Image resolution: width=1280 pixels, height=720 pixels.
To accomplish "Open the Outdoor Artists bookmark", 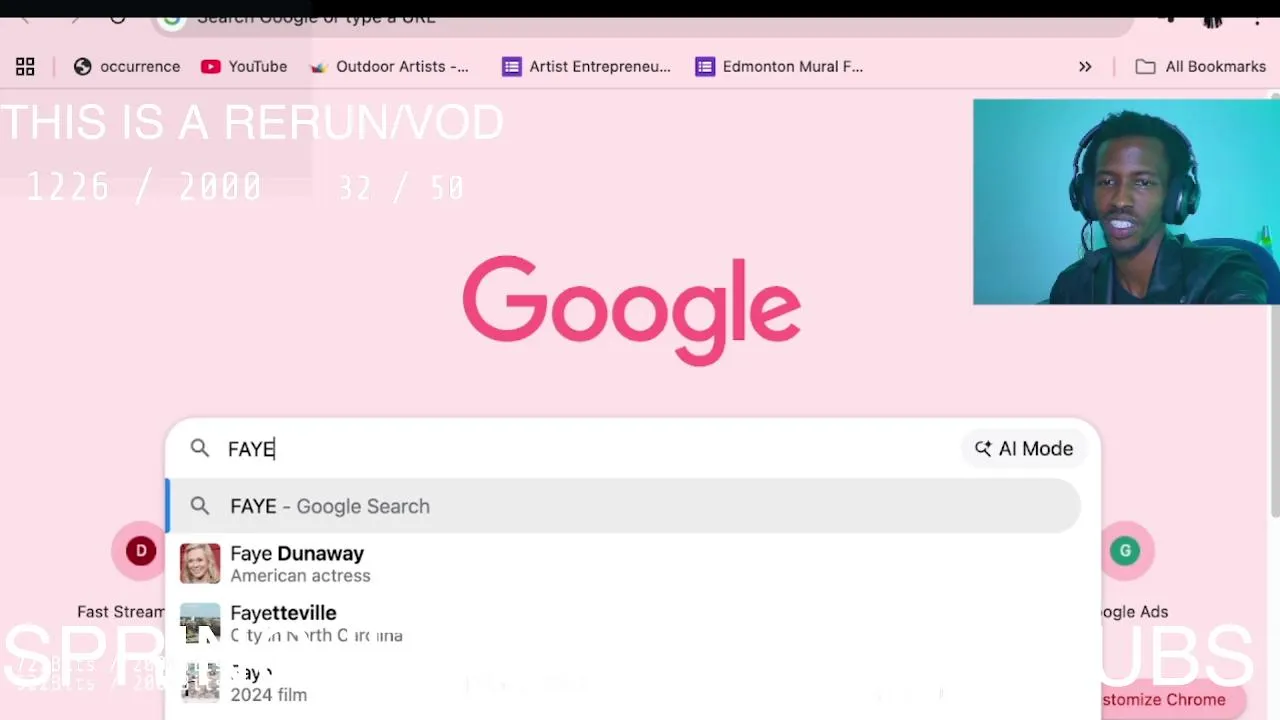I will (x=389, y=67).
